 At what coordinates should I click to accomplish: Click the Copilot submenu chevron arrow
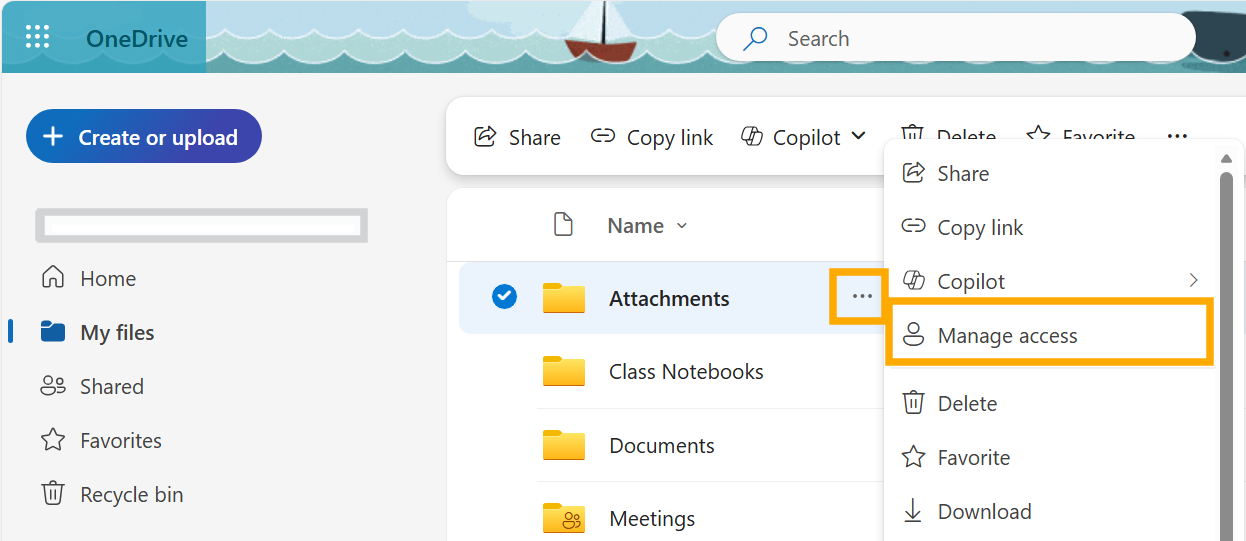1193,281
